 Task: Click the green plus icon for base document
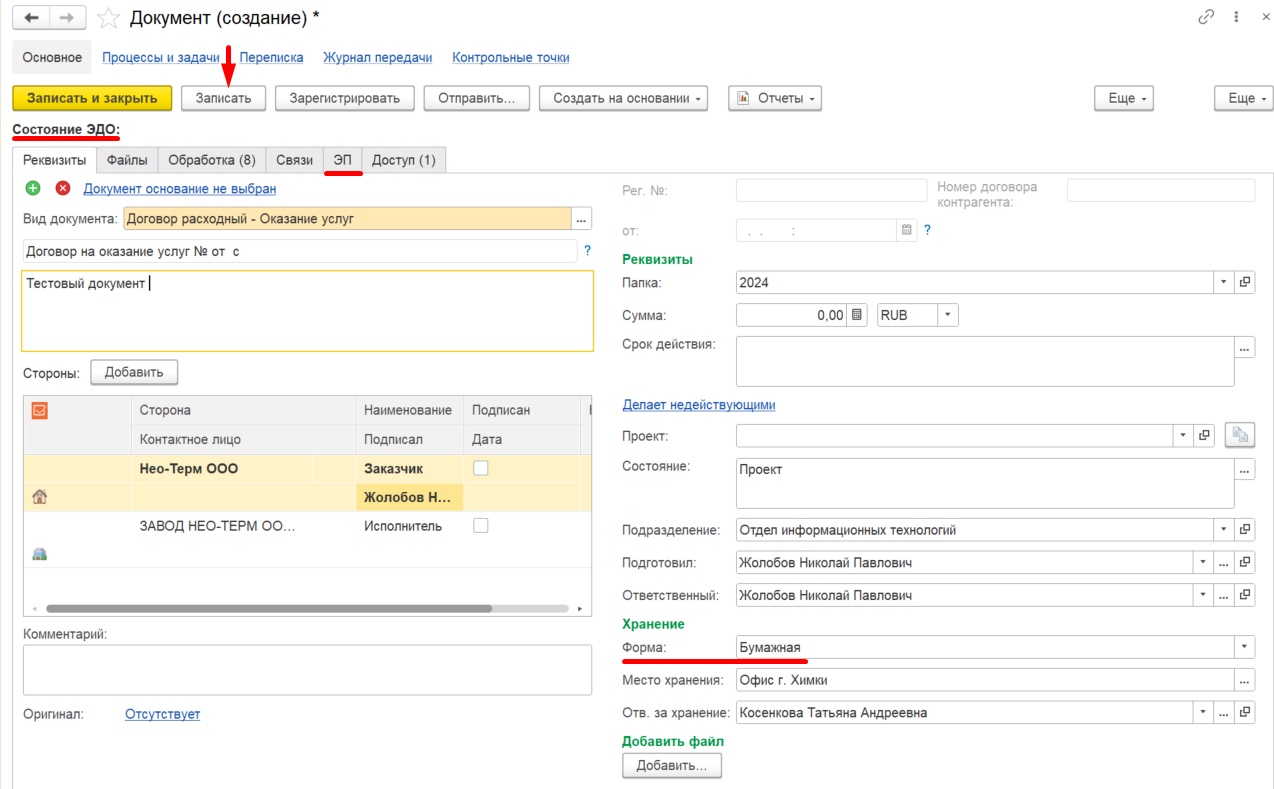pyautogui.click(x=33, y=188)
